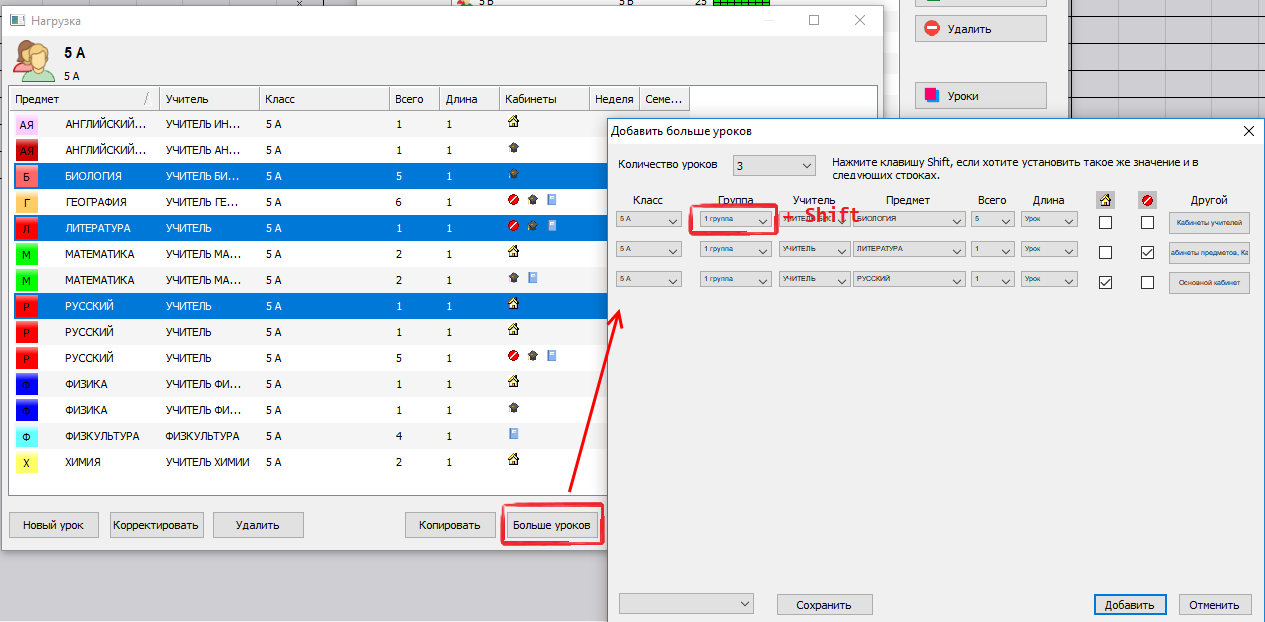Uncheck the forbidden checkbox in the ЛИТЕРАТУРА row
This screenshot has height=622, width=1265.
click(1147, 253)
